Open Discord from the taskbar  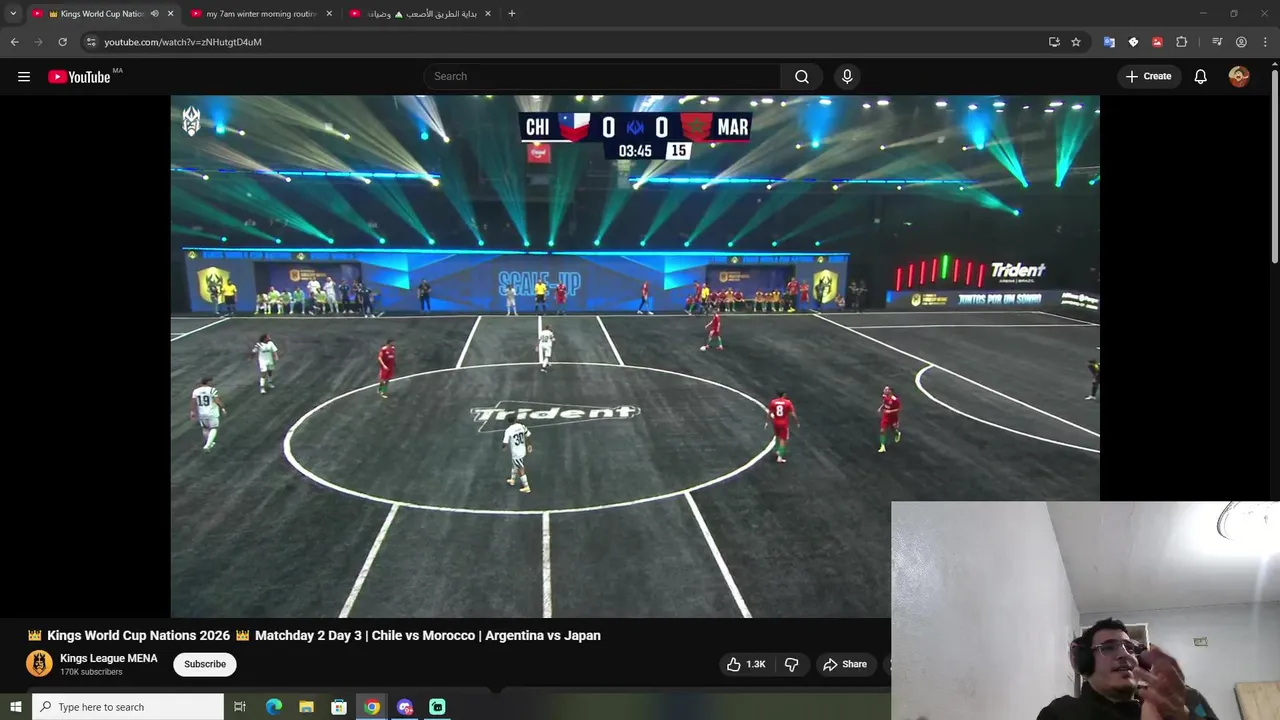(405, 707)
